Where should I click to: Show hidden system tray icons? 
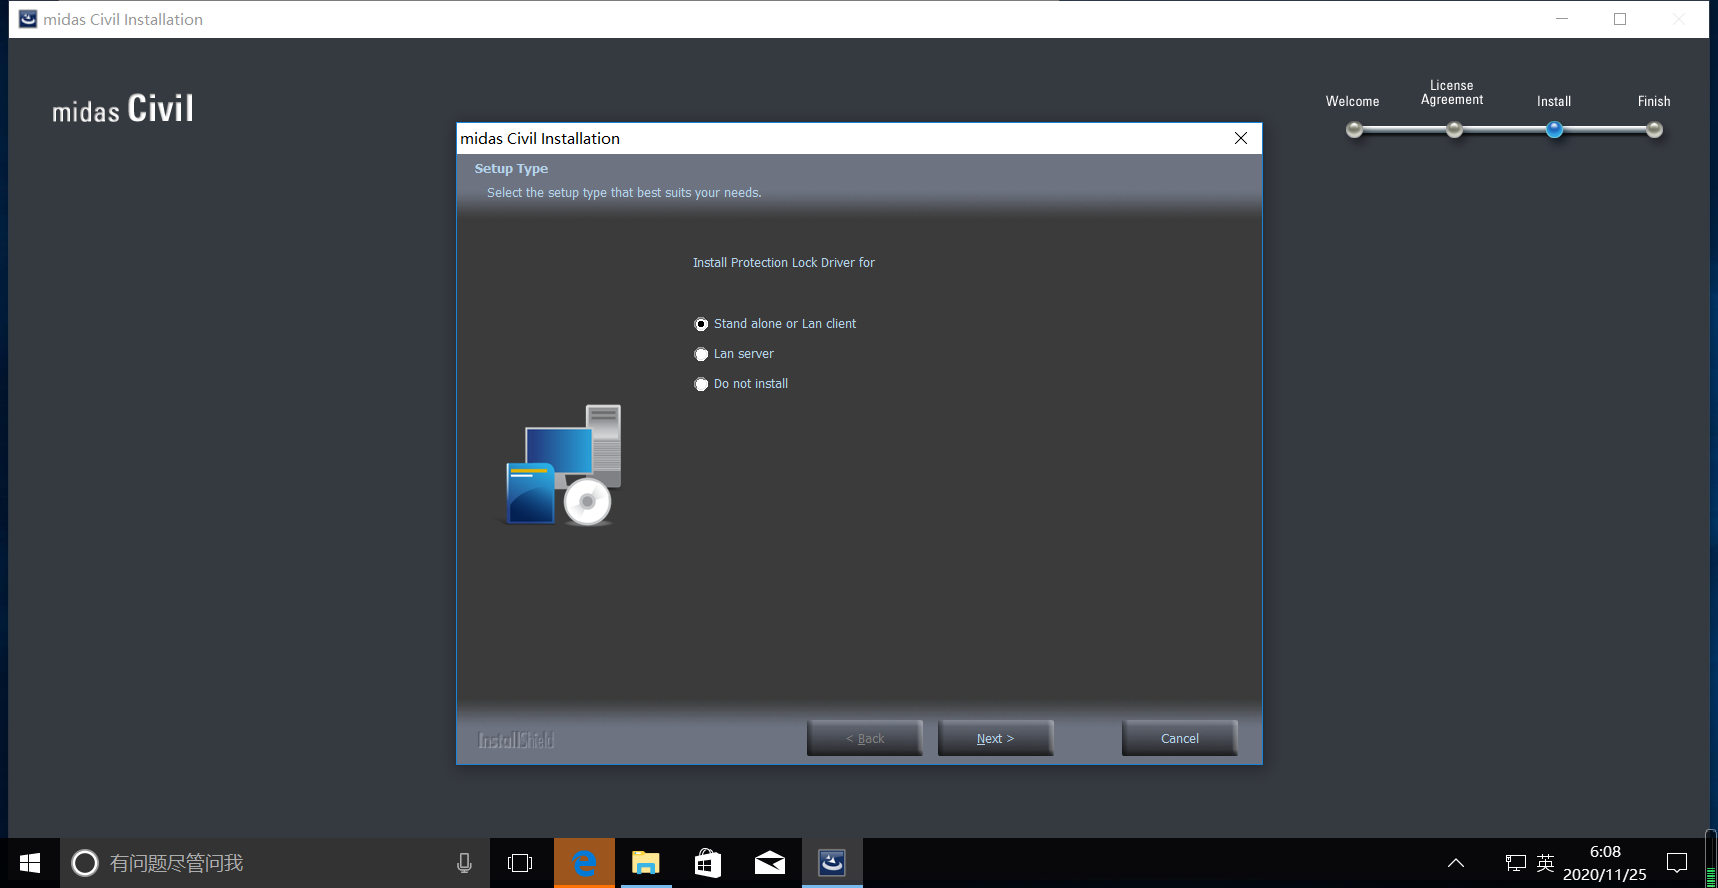tap(1456, 863)
